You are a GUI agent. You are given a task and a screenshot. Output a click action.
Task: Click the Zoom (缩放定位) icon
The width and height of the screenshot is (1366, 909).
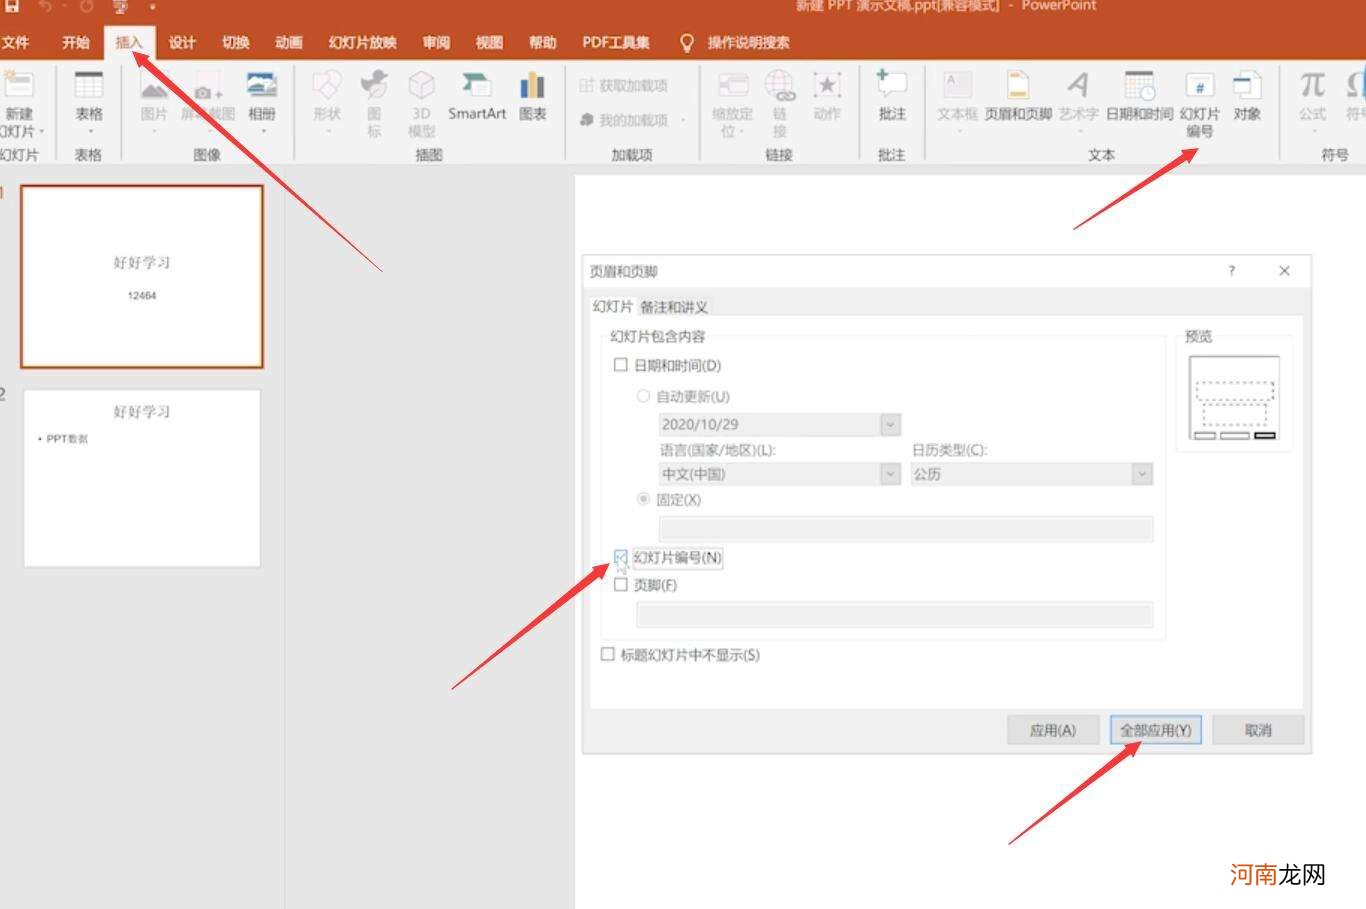[x=733, y=86]
